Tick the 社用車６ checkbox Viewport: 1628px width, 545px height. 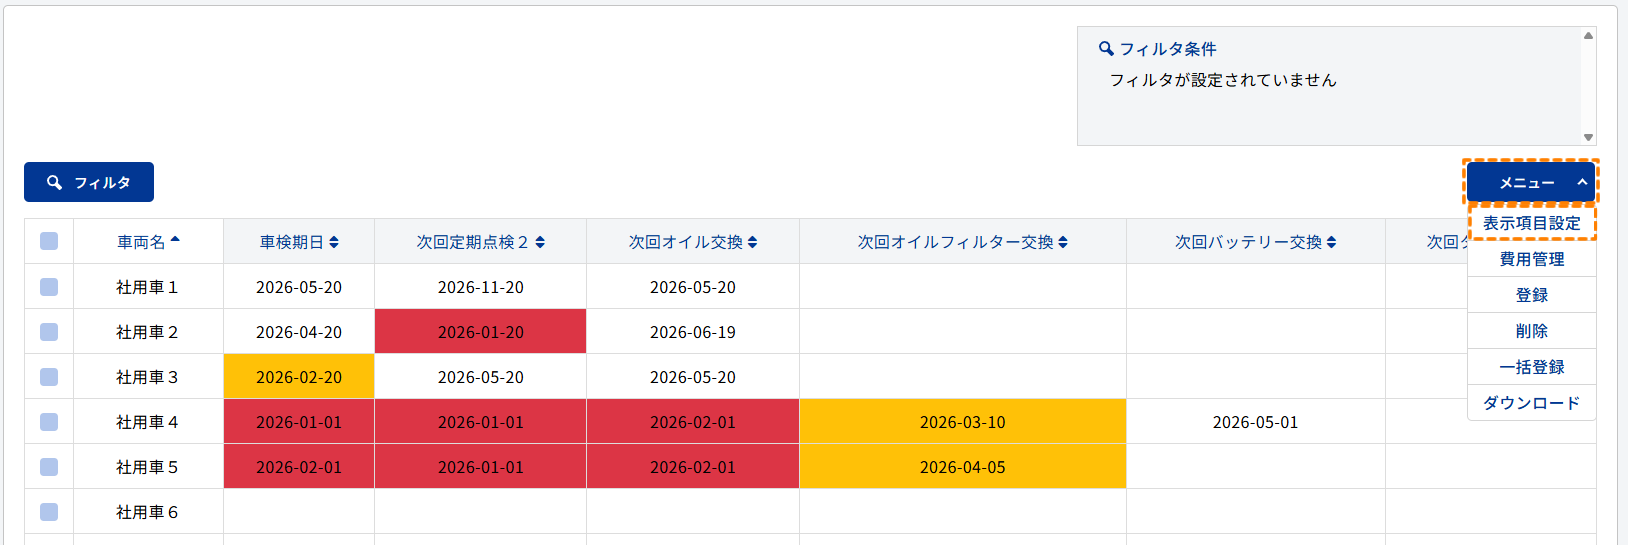[49, 512]
